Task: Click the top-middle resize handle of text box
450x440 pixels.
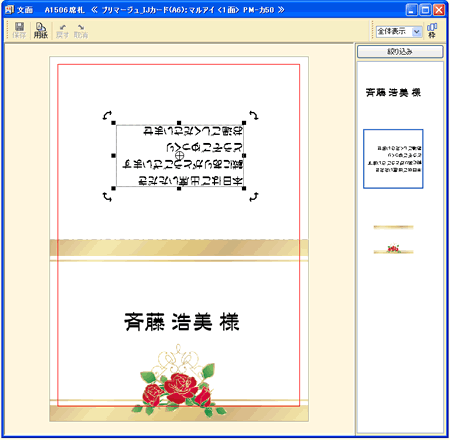Action: [x=179, y=123]
